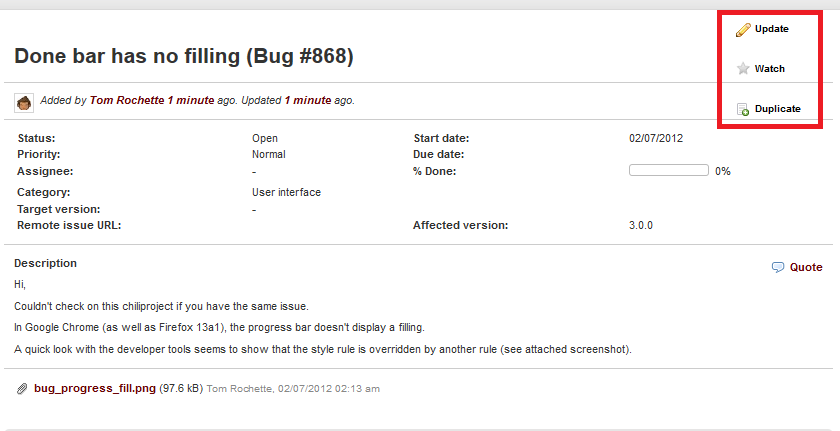This screenshot has height=431, width=840.
Task: Click the issue title "Done bar has no filling"
Action: [127, 56]
